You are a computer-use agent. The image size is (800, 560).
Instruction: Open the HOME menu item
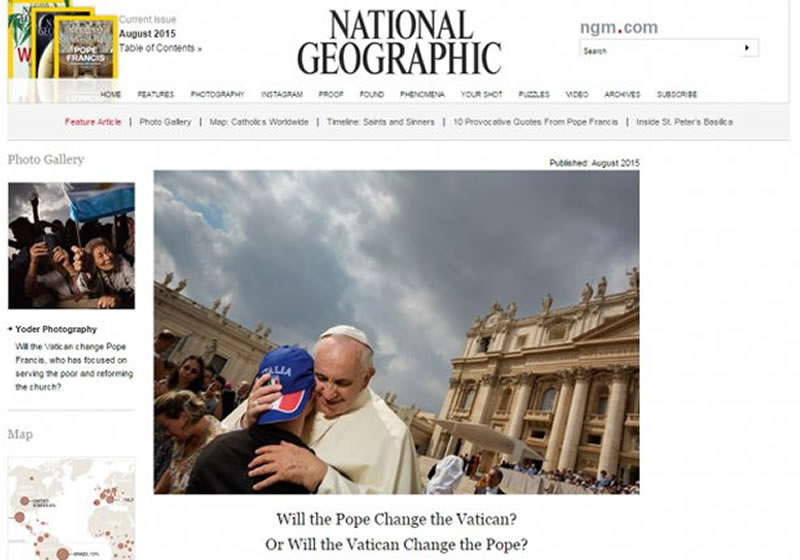coord(111,94)
